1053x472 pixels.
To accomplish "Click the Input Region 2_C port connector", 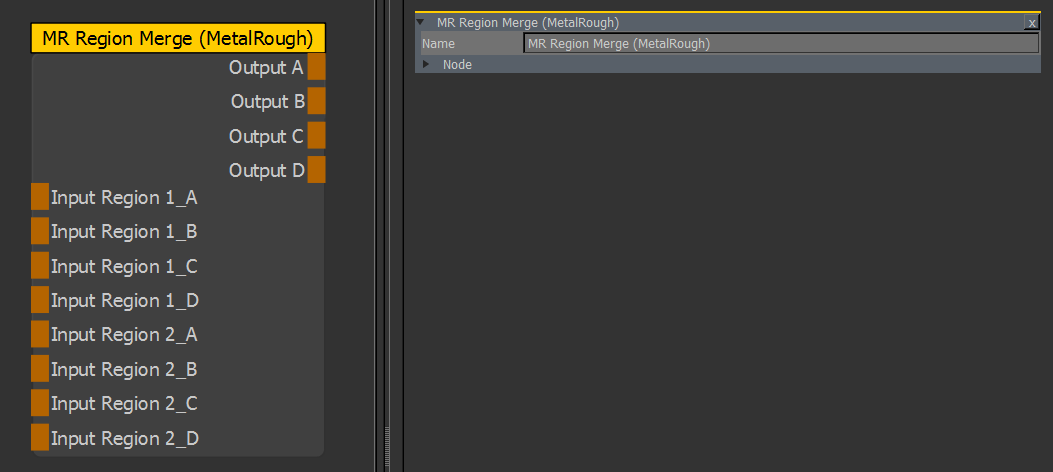I will (40, 402).
